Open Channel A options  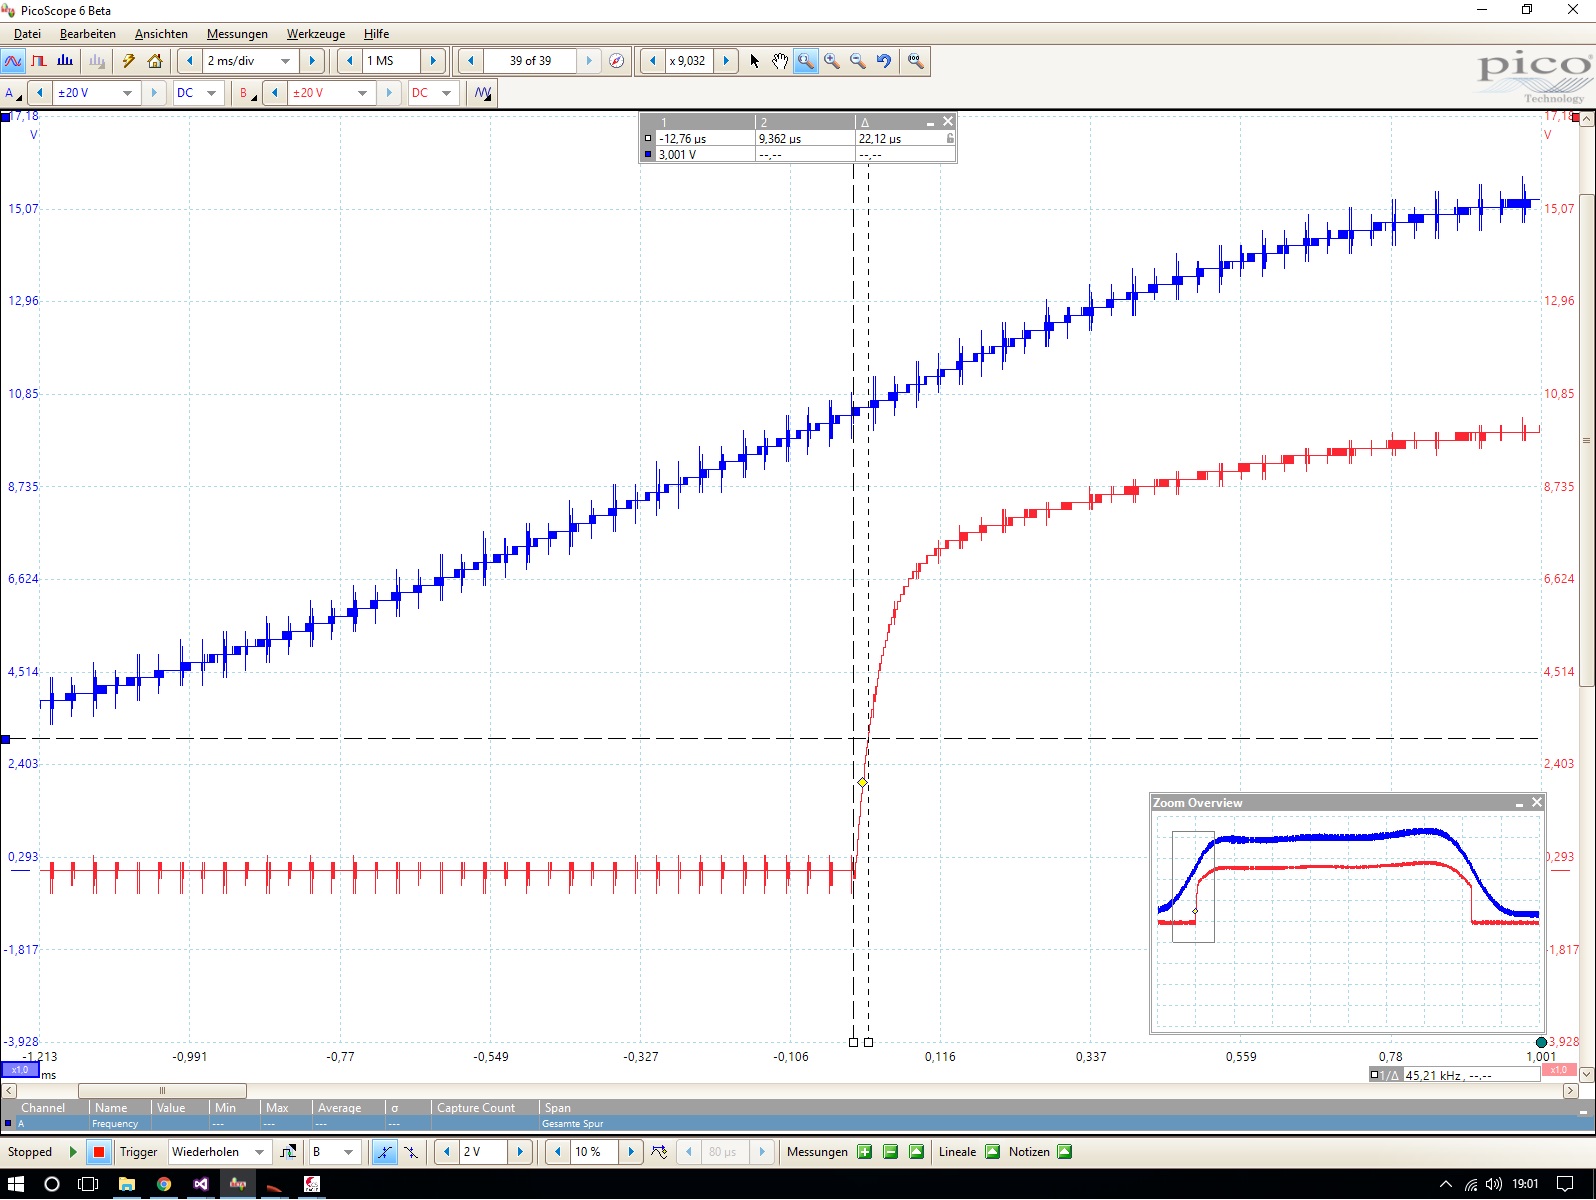[x=12, y=93]
